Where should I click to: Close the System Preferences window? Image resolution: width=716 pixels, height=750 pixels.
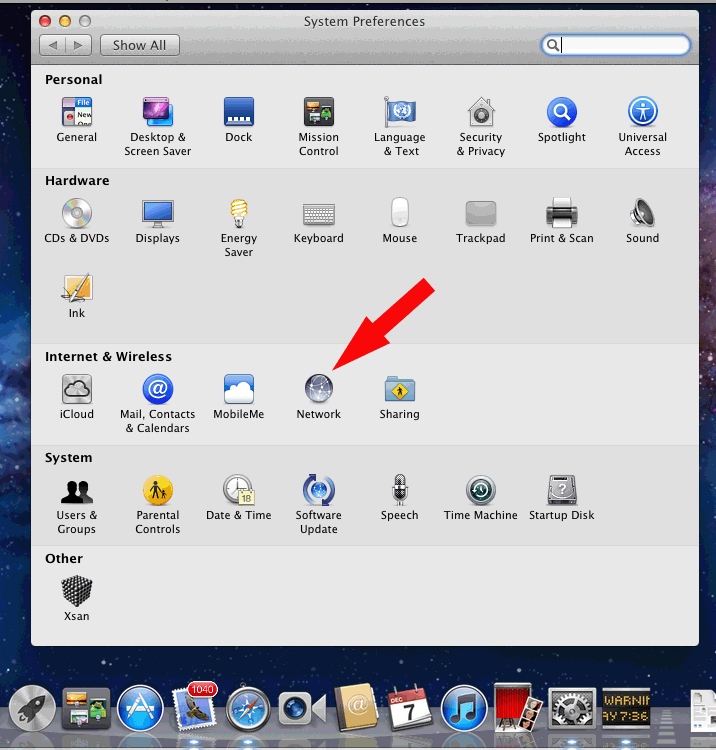pos(45,21)
